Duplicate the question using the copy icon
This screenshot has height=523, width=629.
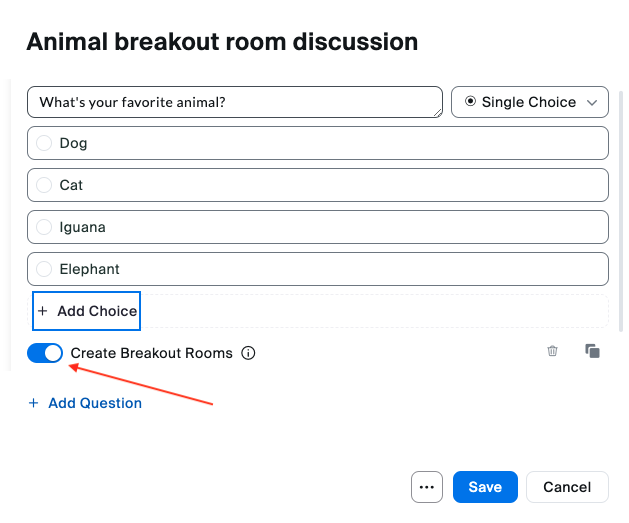pos(592,352)
